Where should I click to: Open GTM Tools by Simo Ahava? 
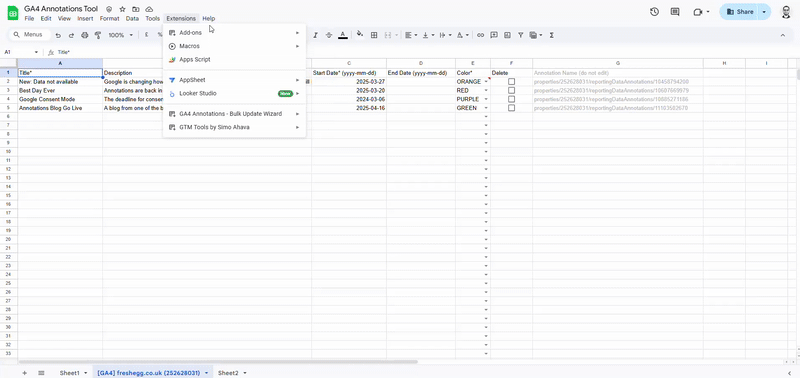(234, 127)
